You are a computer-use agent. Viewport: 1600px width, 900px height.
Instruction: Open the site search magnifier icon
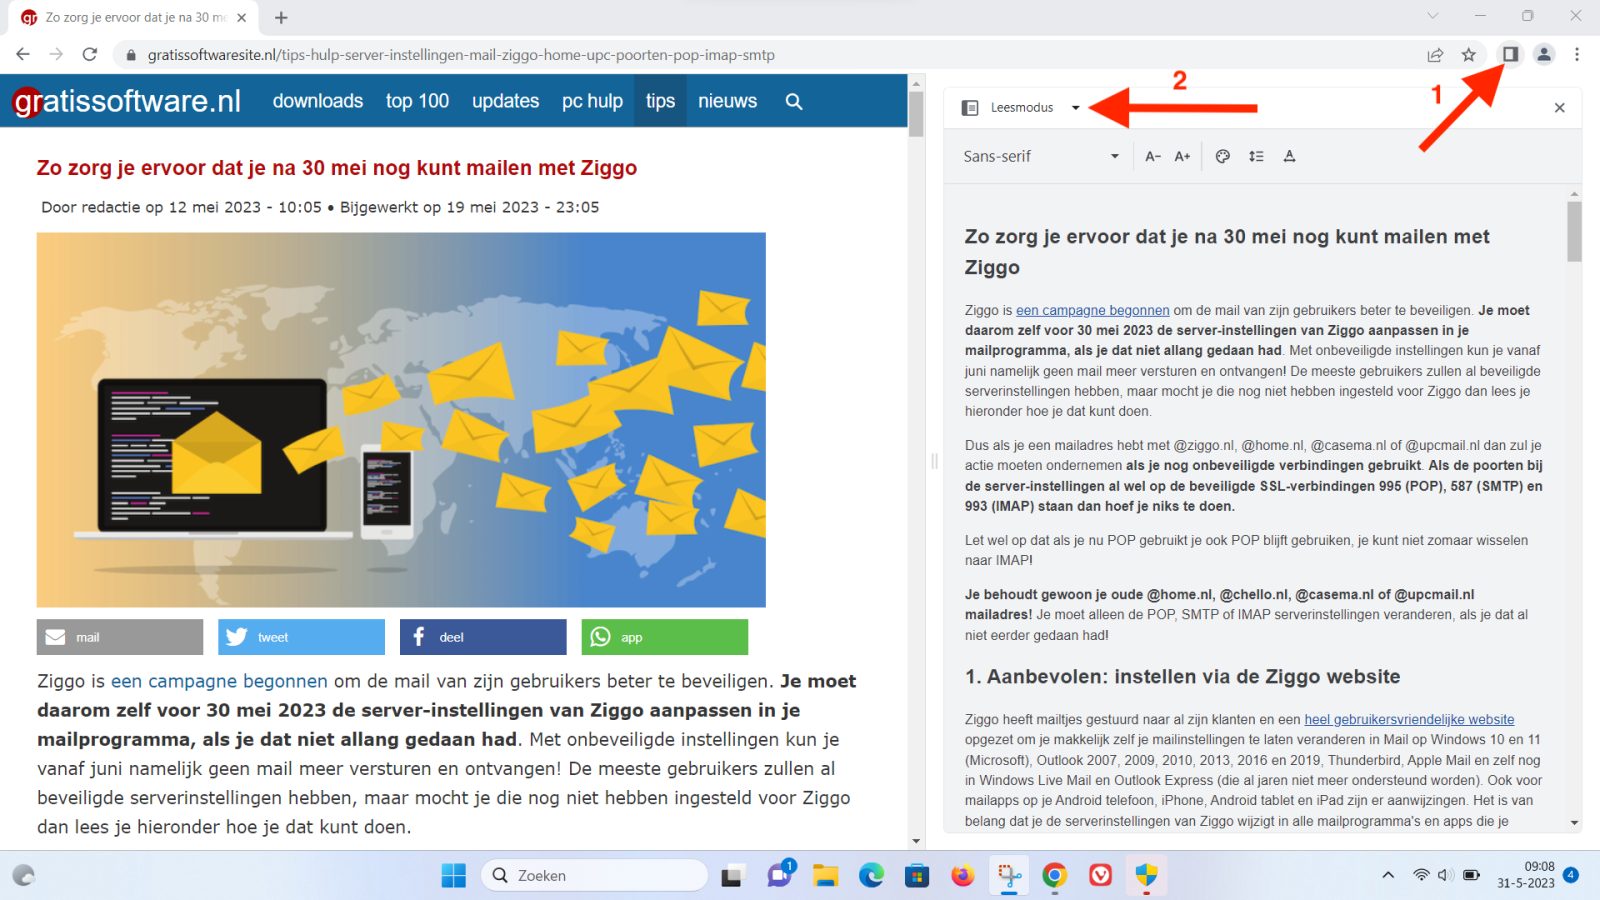(794, 101)
